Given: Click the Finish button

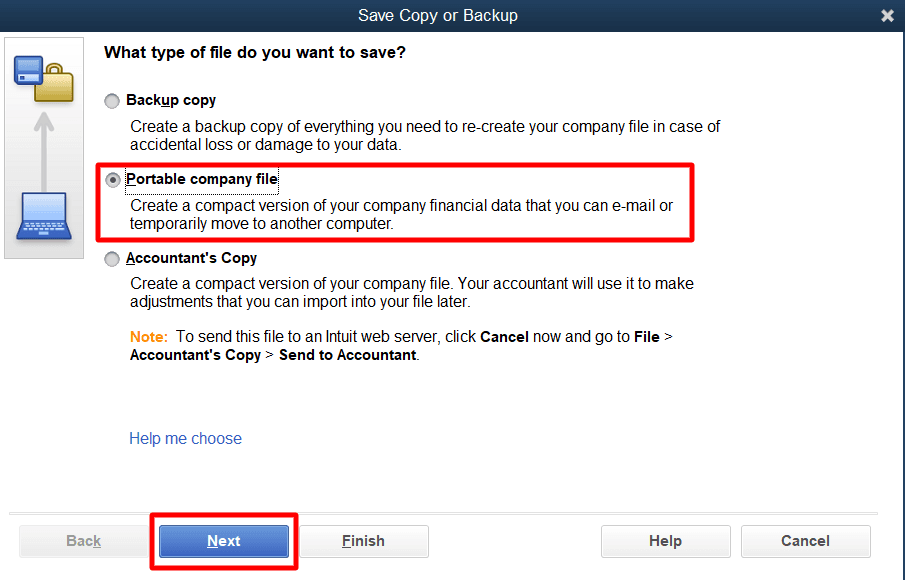Looking at the screenshot, I should click(363, 541).
